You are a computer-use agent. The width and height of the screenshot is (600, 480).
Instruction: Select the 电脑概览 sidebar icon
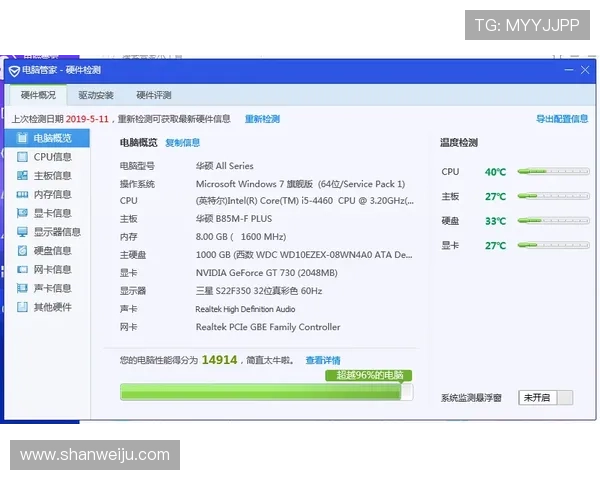pyautogui.click(x=22, y=138)
